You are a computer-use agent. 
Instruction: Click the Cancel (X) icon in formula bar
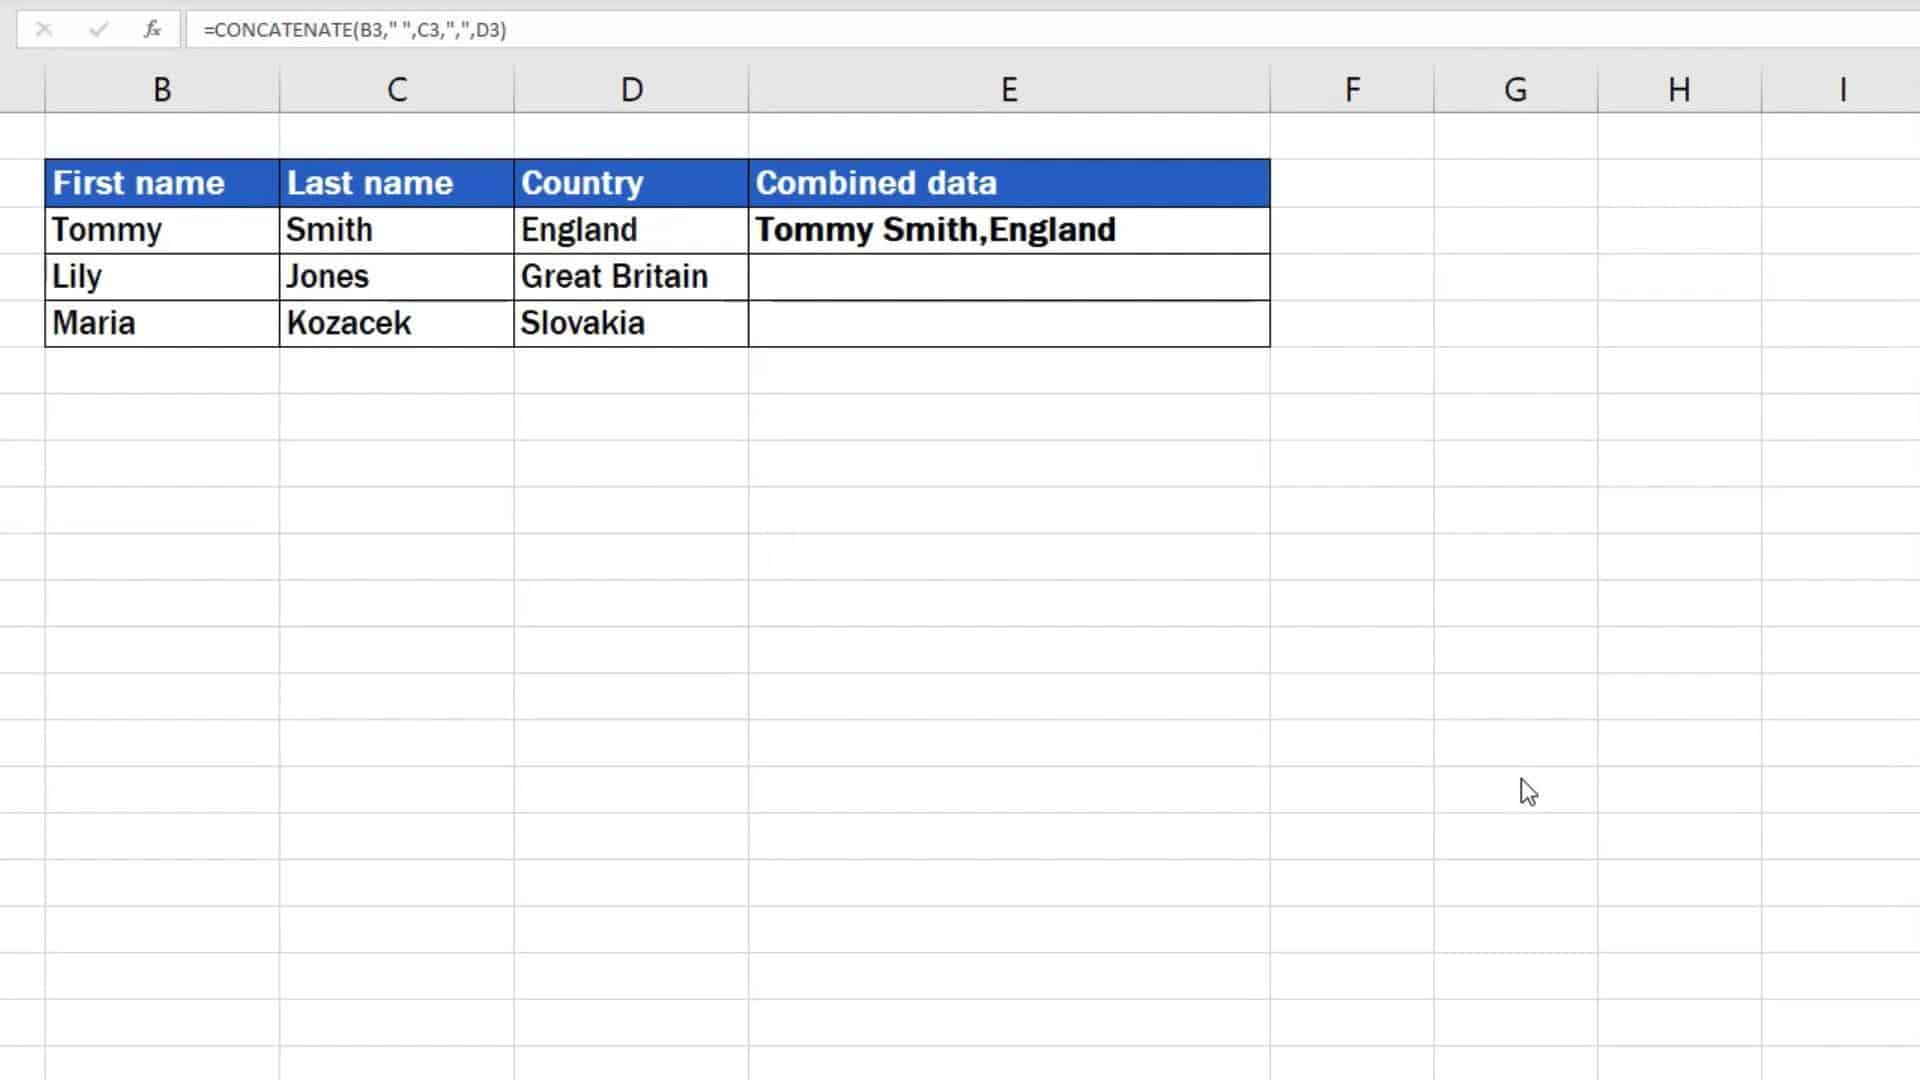[x=45, y=30]
